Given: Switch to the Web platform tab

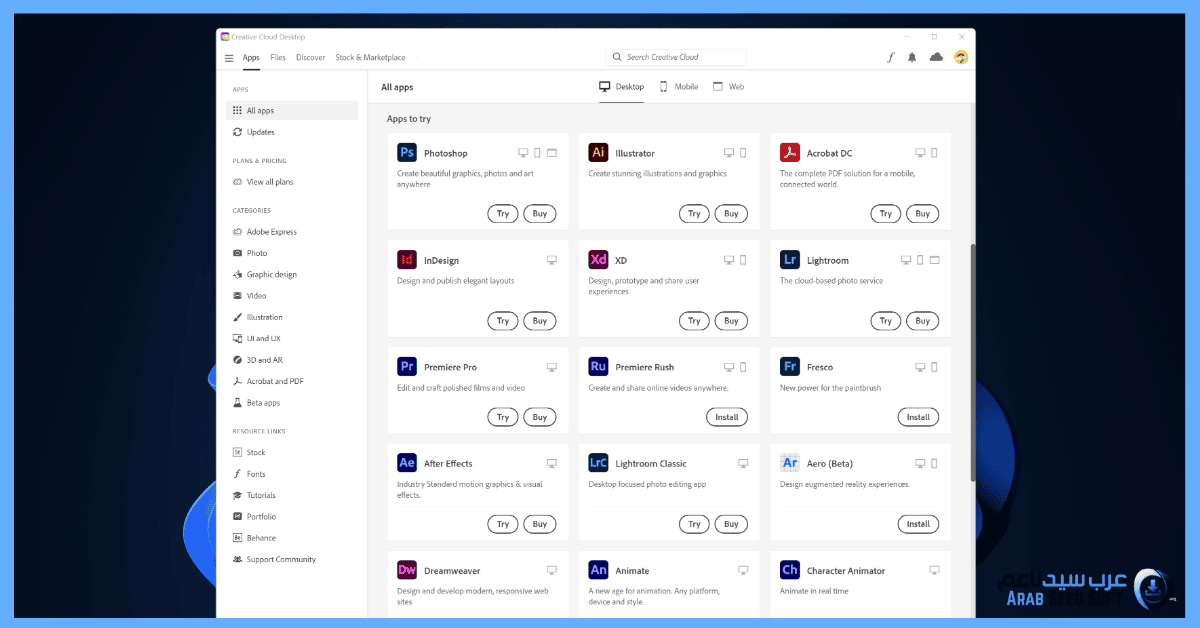Looking at the screenshot, I should (x=729, y=87).
